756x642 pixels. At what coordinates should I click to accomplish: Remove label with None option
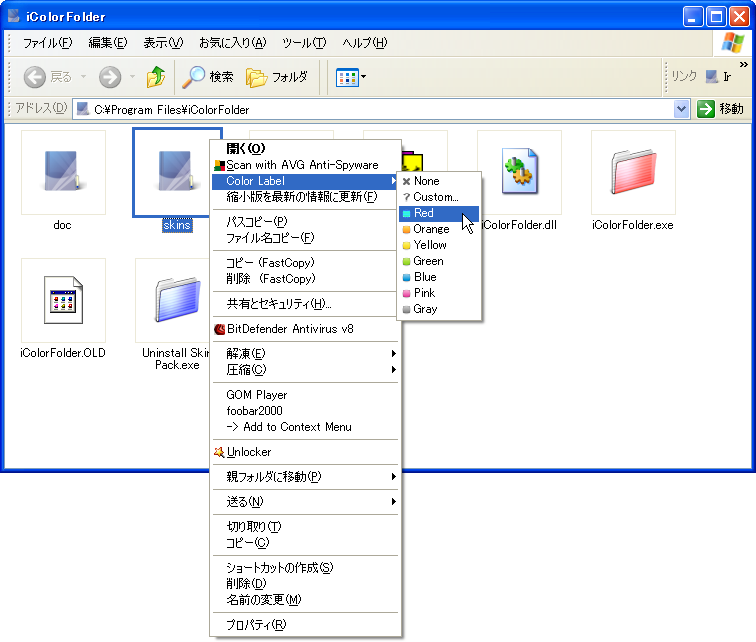click(x=439, y=181)
